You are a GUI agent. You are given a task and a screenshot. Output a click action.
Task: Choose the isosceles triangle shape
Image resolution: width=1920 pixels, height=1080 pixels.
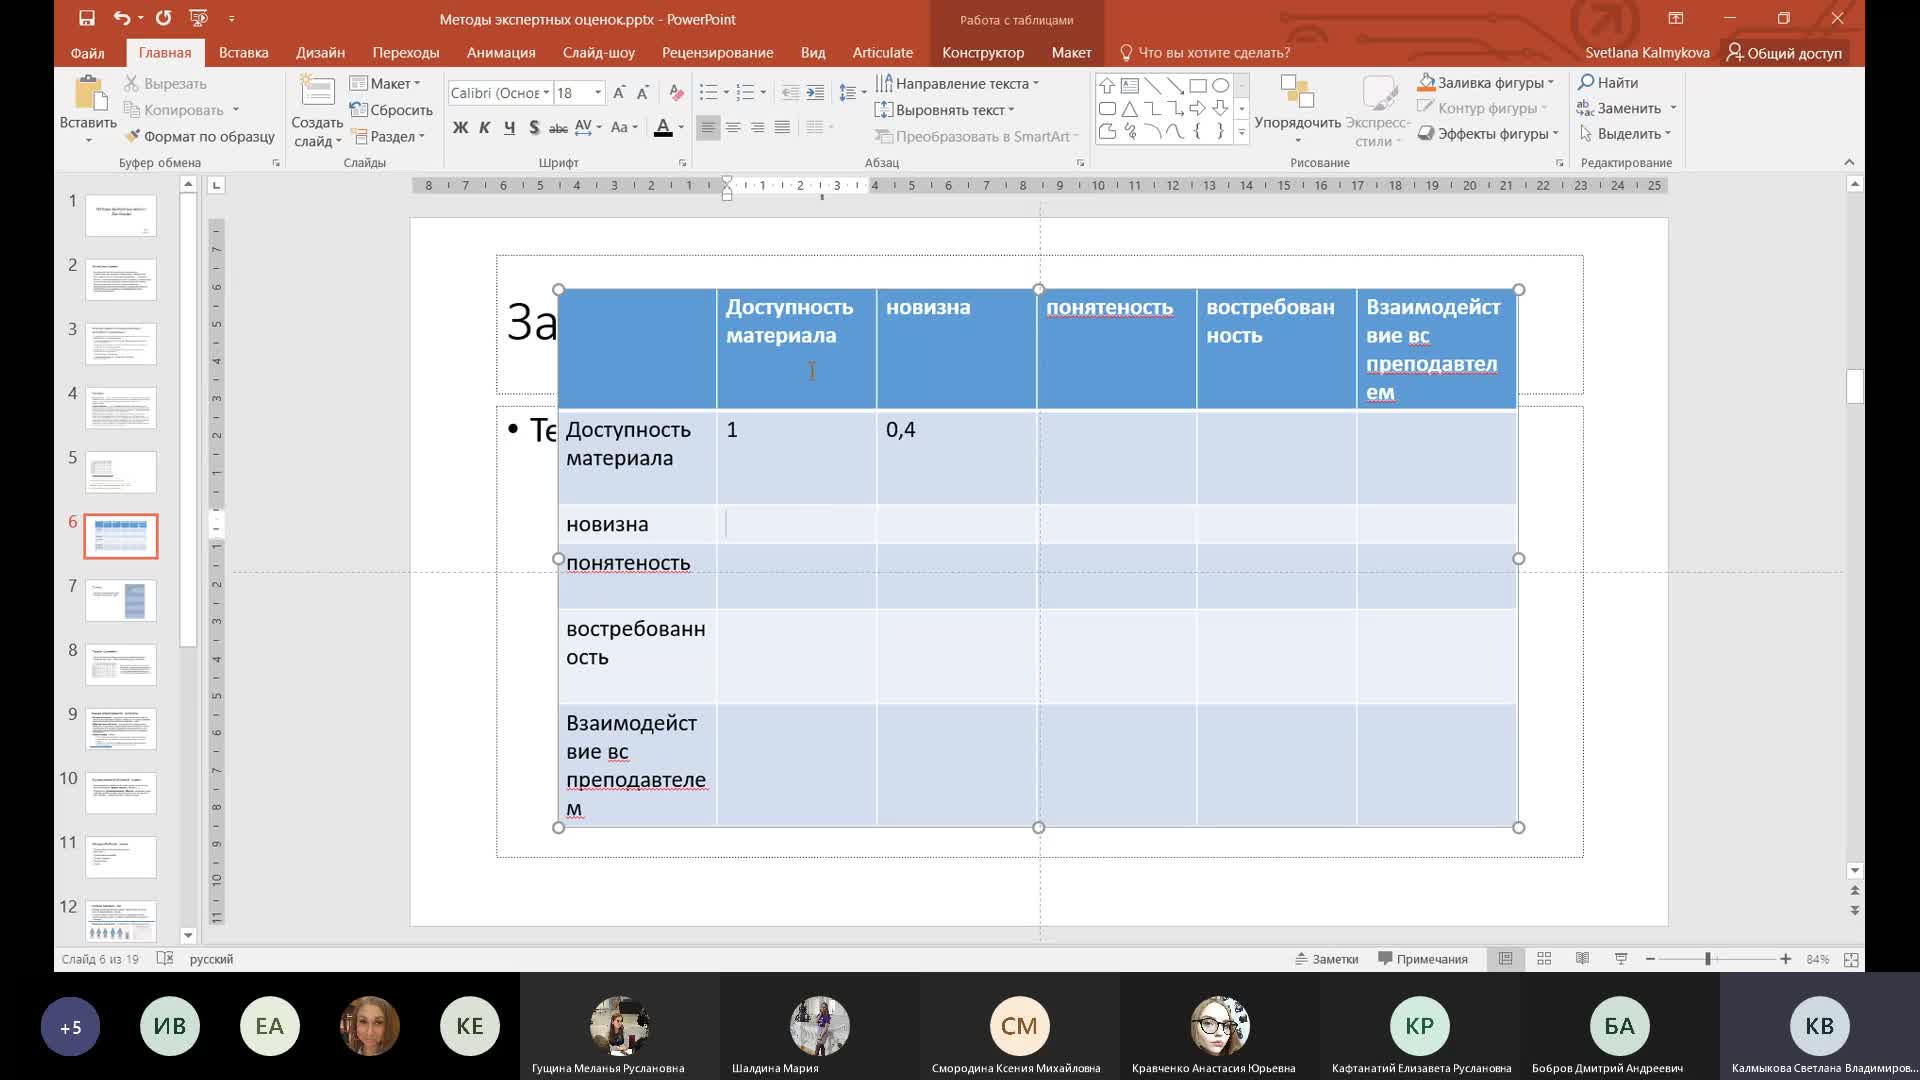tap(1130, 109)
